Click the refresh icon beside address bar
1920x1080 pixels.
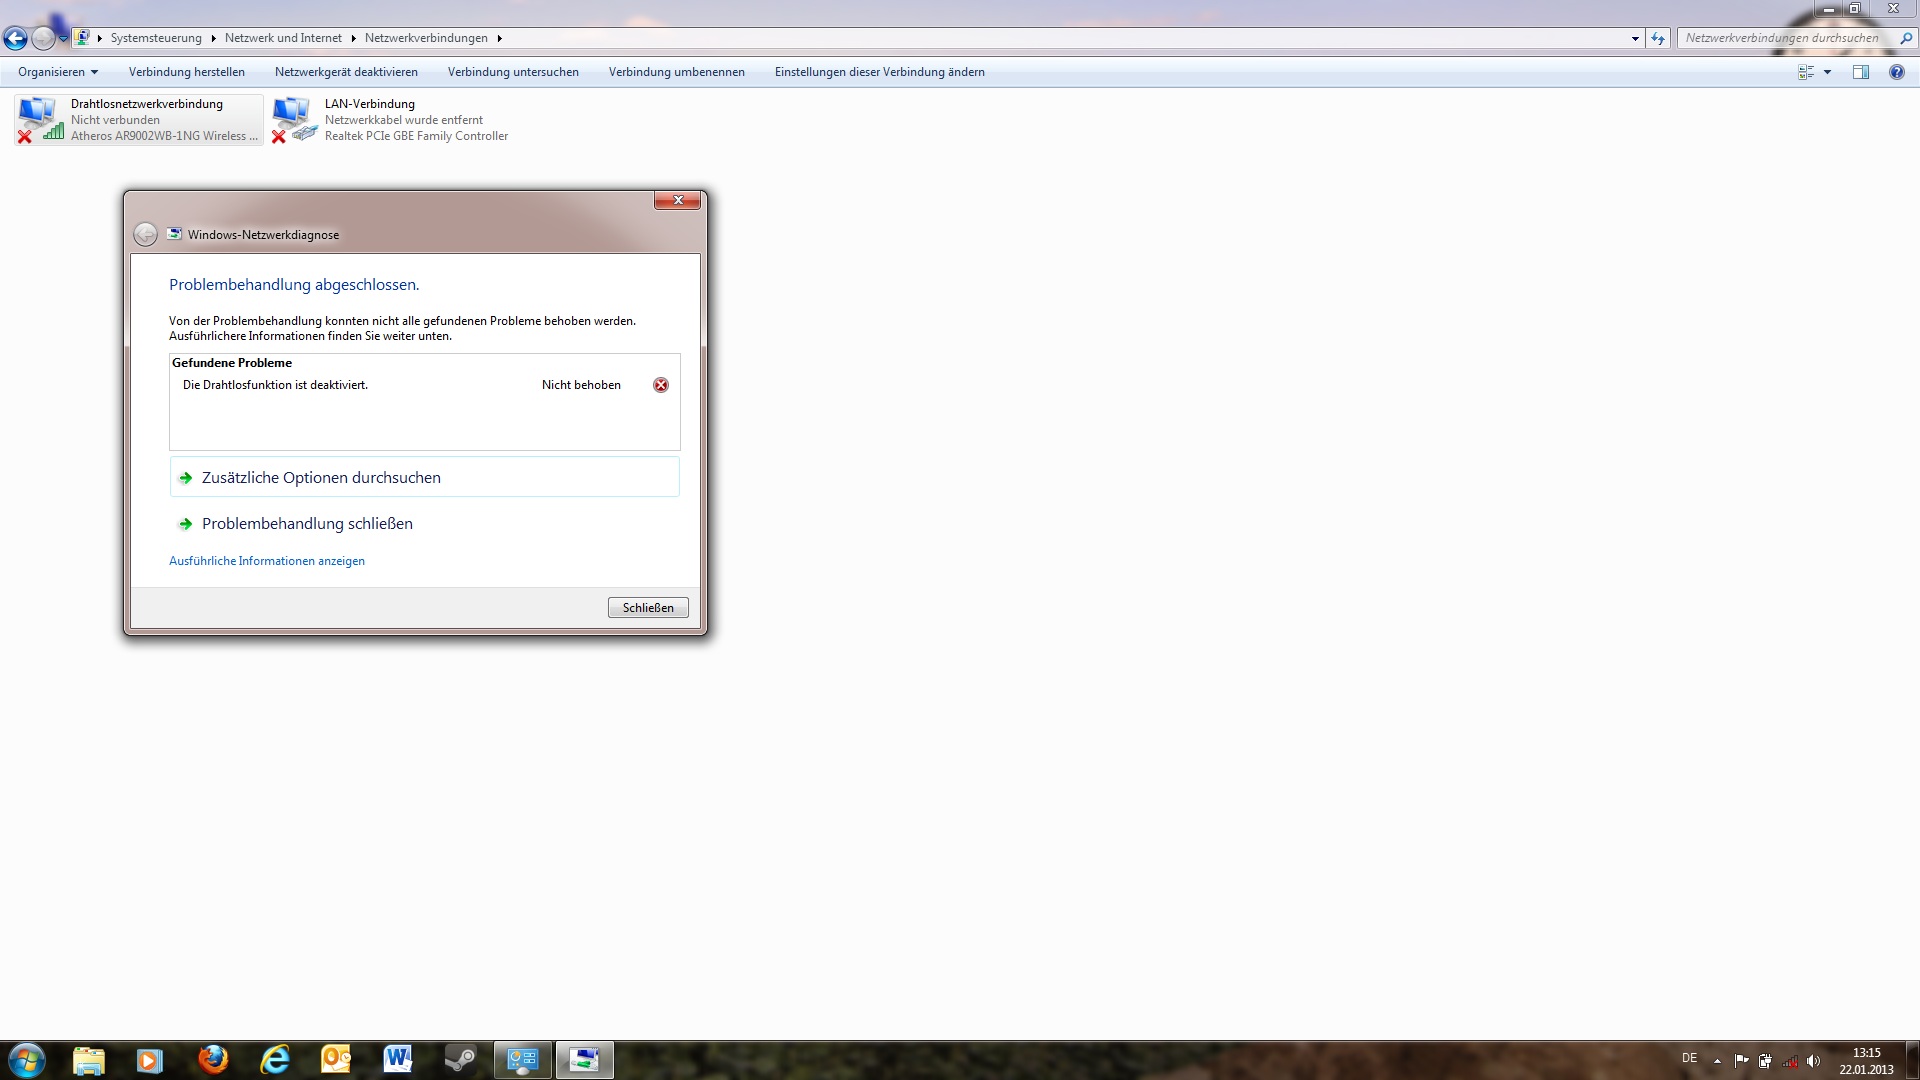coord(1658,38)
